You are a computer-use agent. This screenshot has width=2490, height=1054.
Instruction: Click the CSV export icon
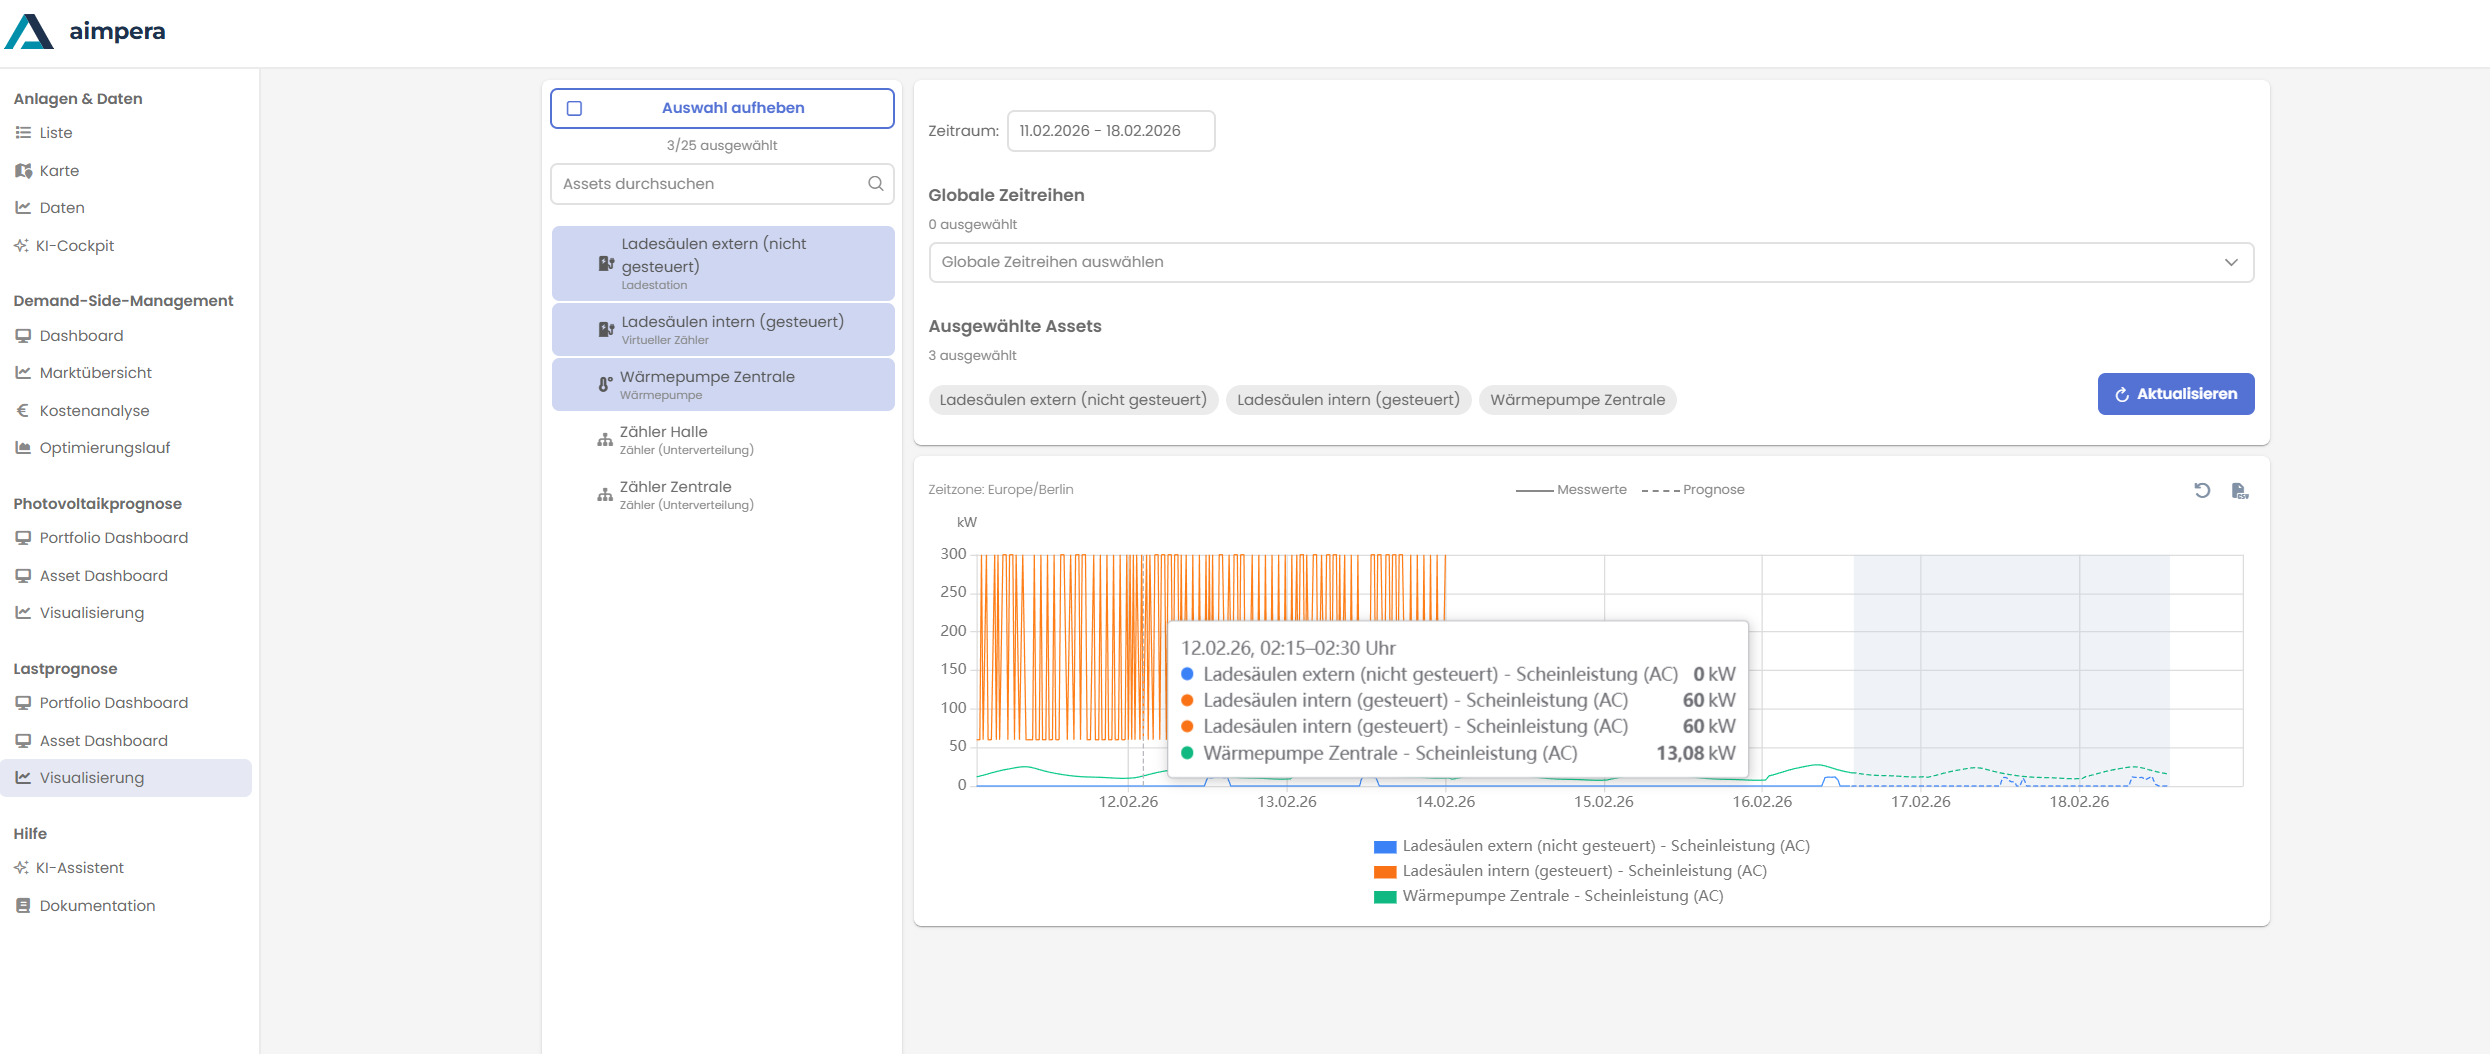pos(2239,490)
